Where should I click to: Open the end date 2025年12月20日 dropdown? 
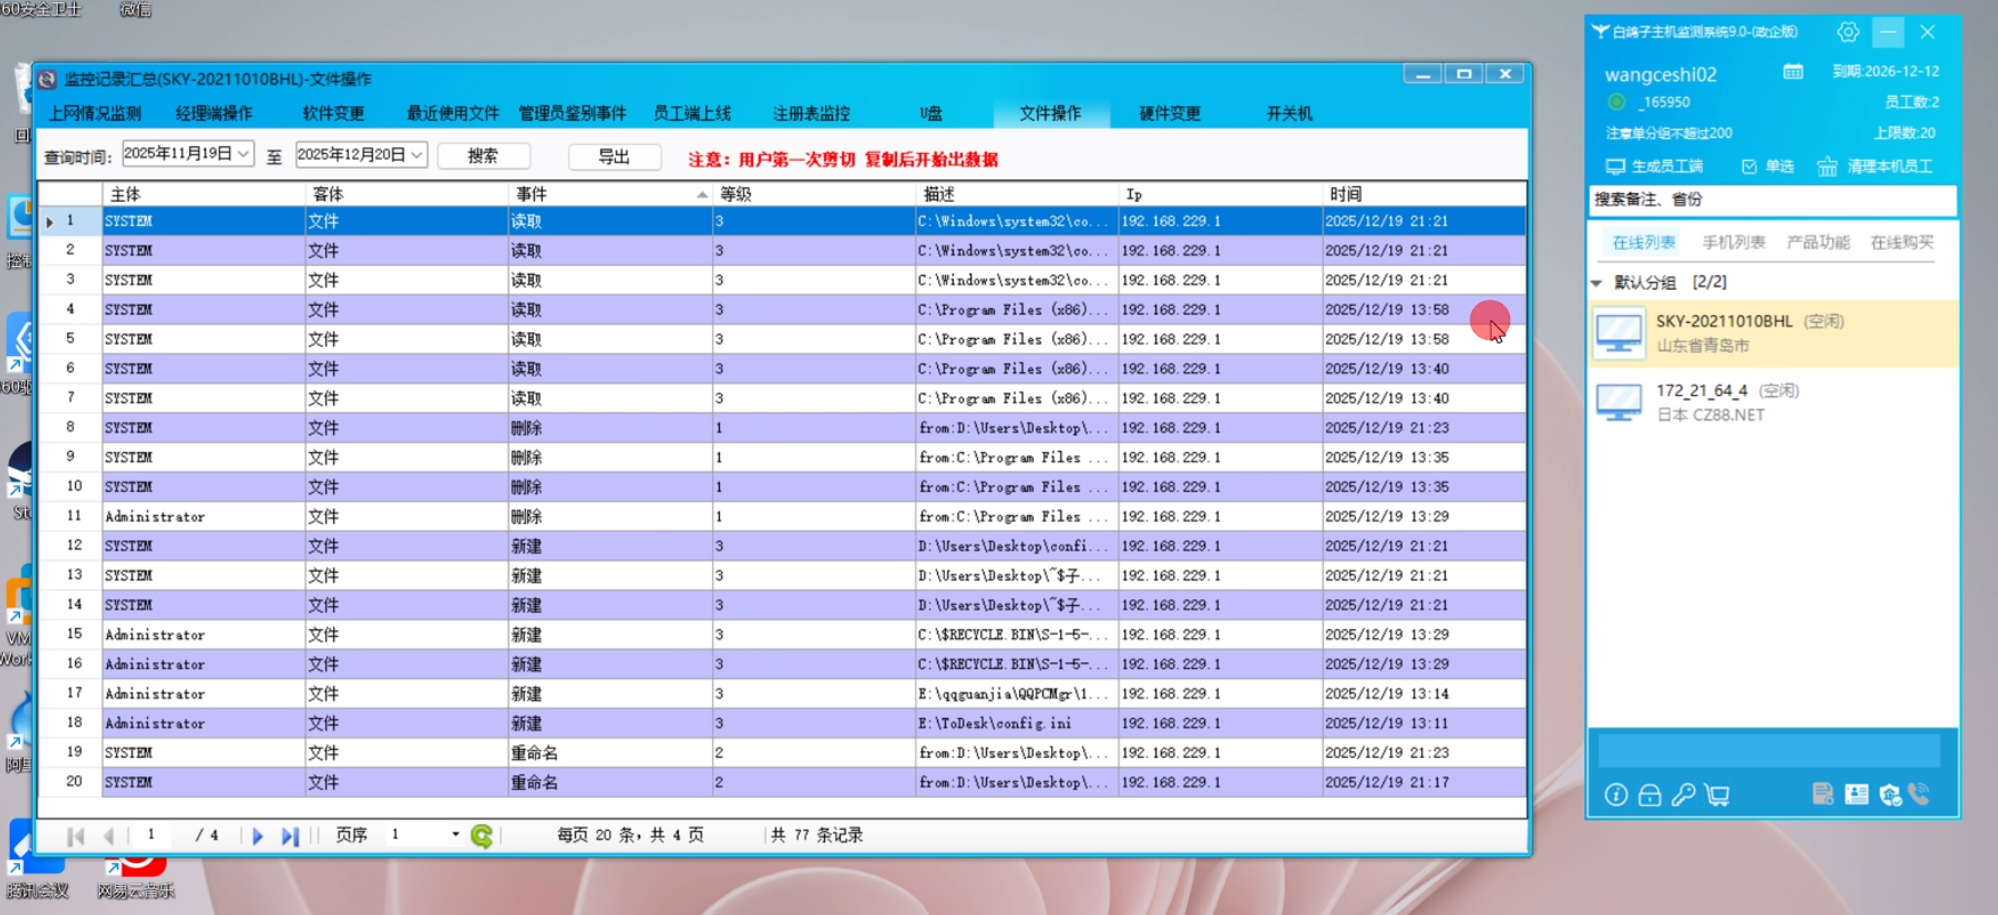416,155
